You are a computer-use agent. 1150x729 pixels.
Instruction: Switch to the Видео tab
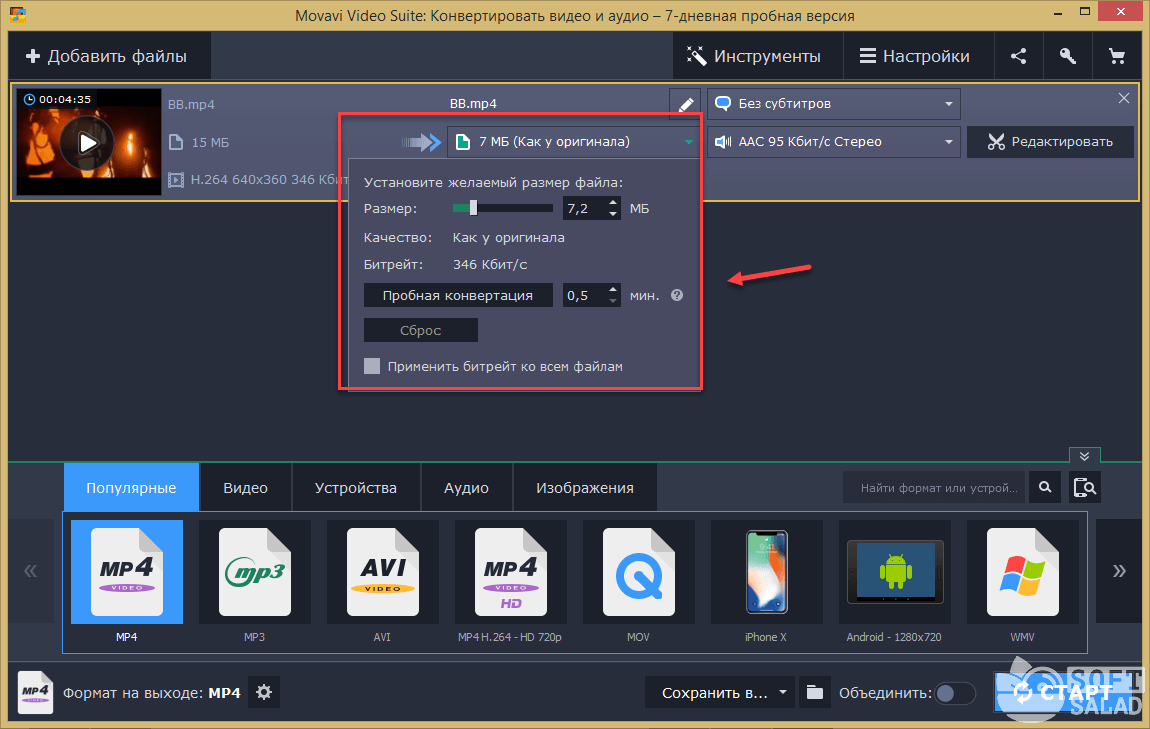click(x=246, y=488)
